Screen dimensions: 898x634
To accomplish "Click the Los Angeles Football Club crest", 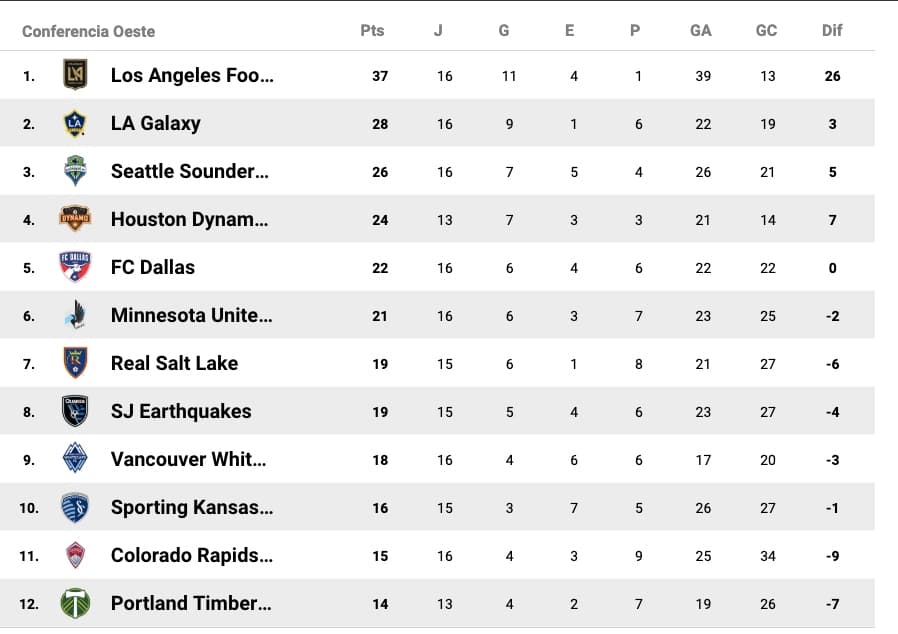I will 75,75.
